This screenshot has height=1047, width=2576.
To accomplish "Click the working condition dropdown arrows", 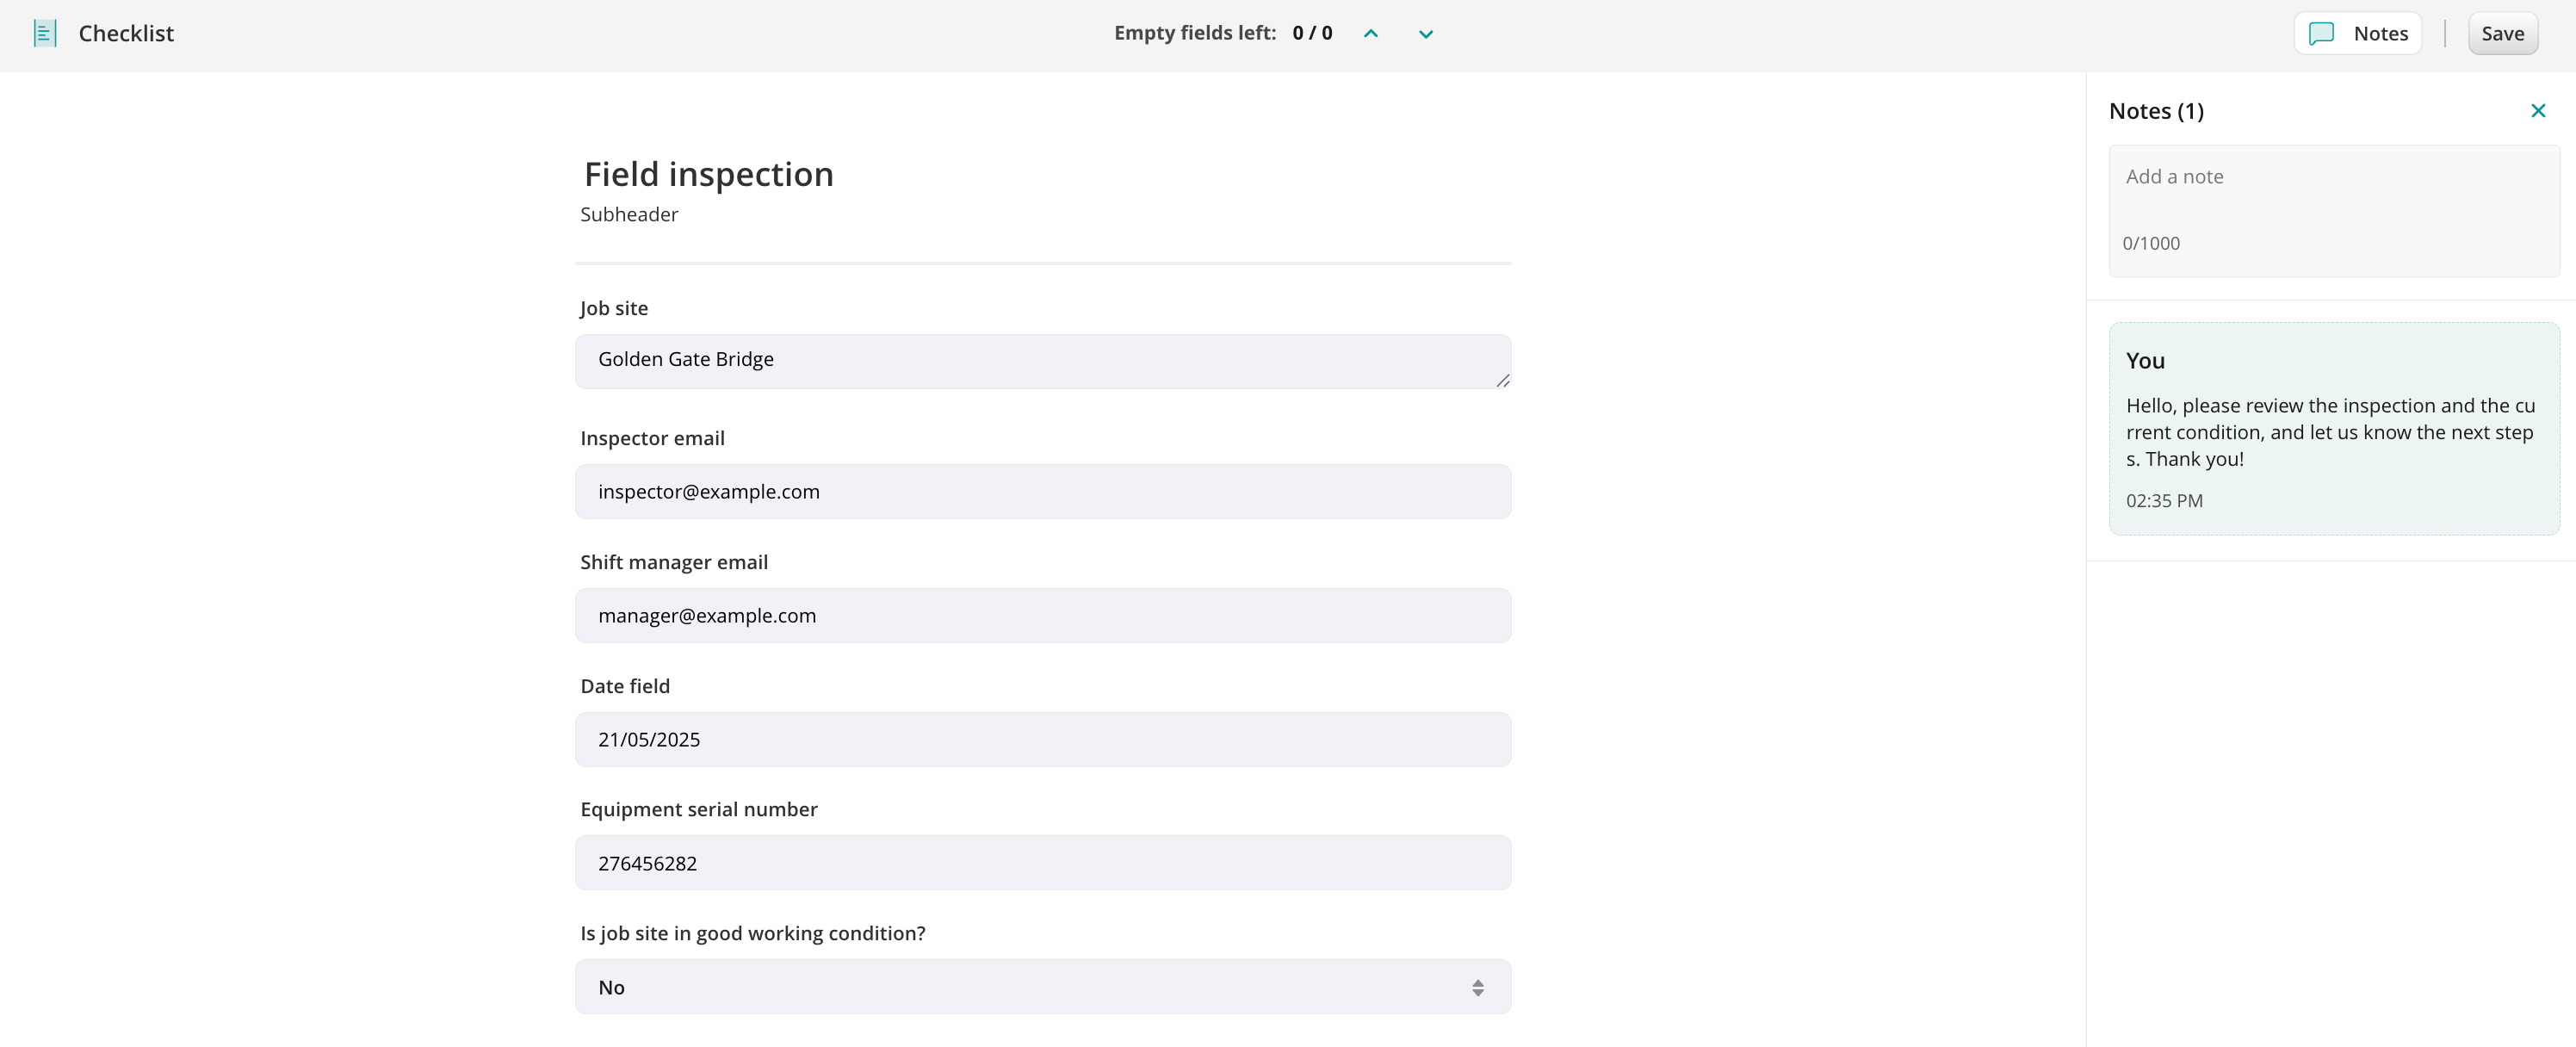I will pos(1477,988).
